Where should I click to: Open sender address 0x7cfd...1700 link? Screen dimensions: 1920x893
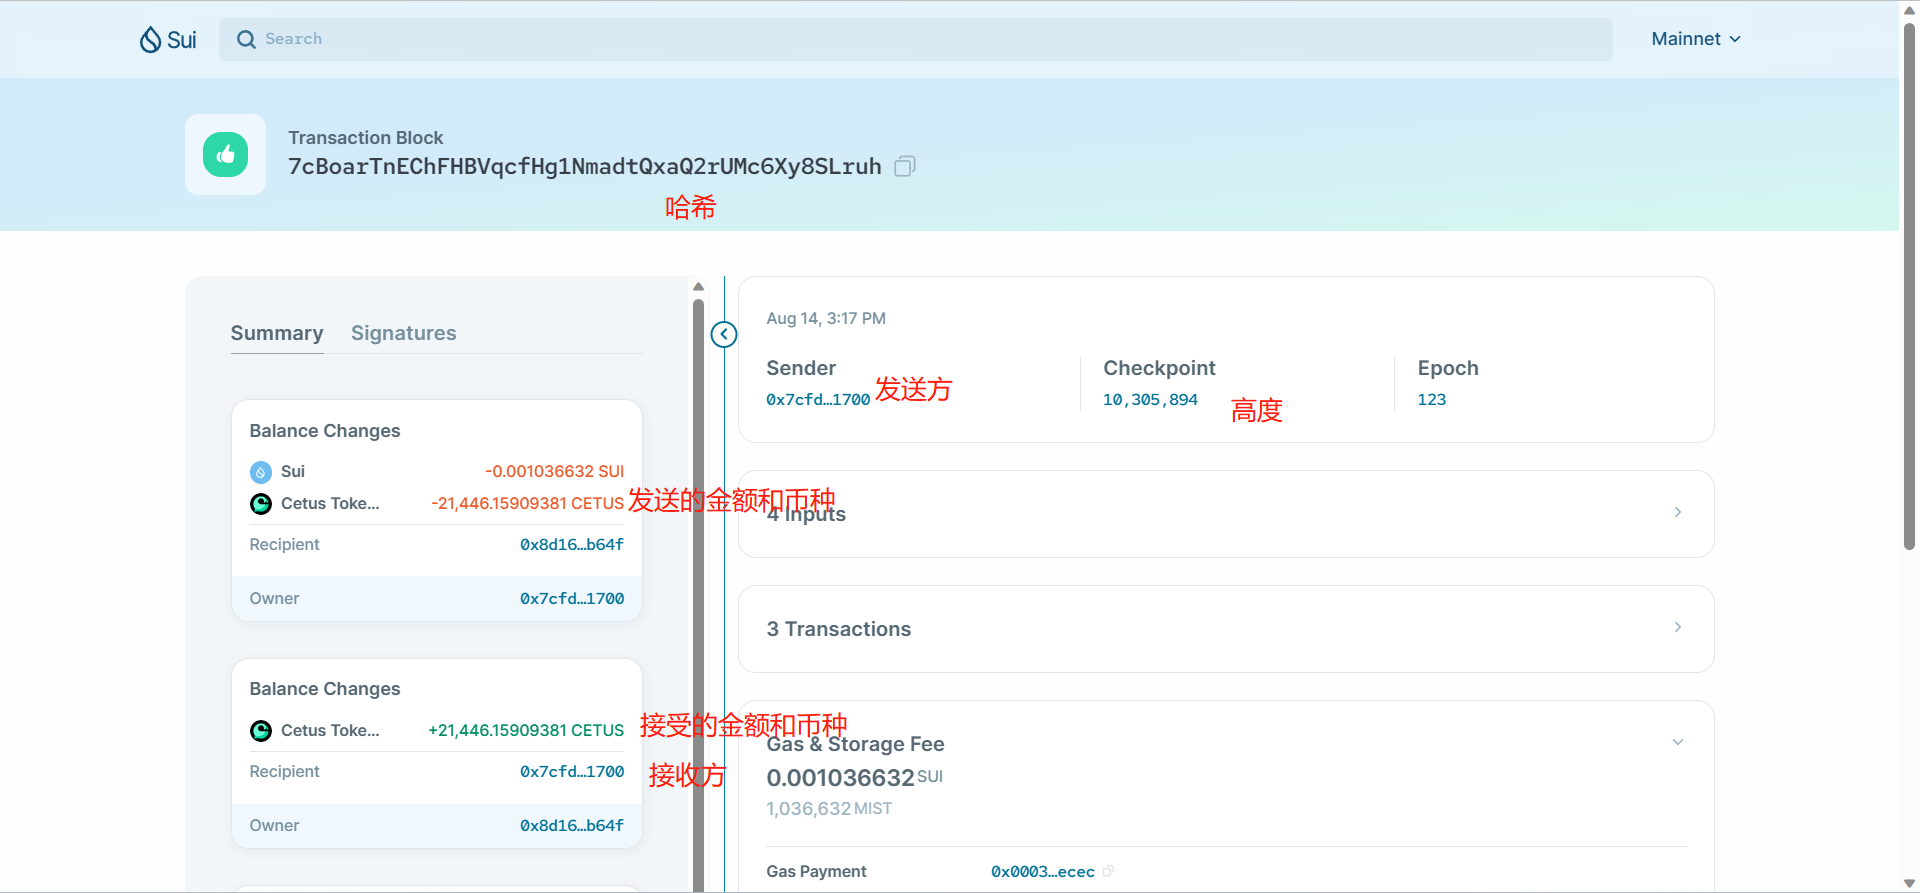point(818,400)
